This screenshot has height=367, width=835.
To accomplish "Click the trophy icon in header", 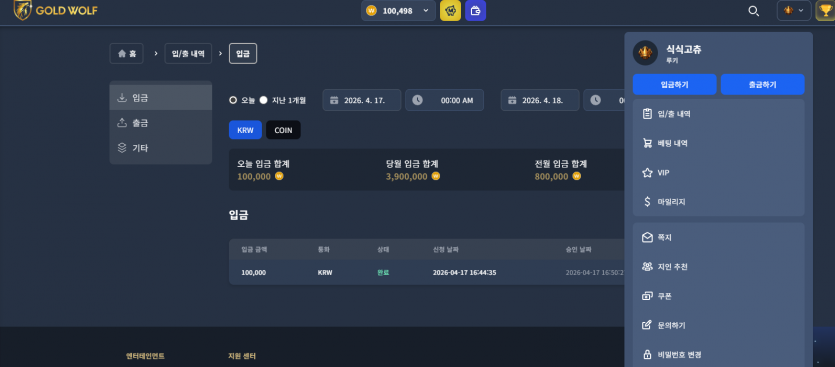I will [x=825, y=11].
